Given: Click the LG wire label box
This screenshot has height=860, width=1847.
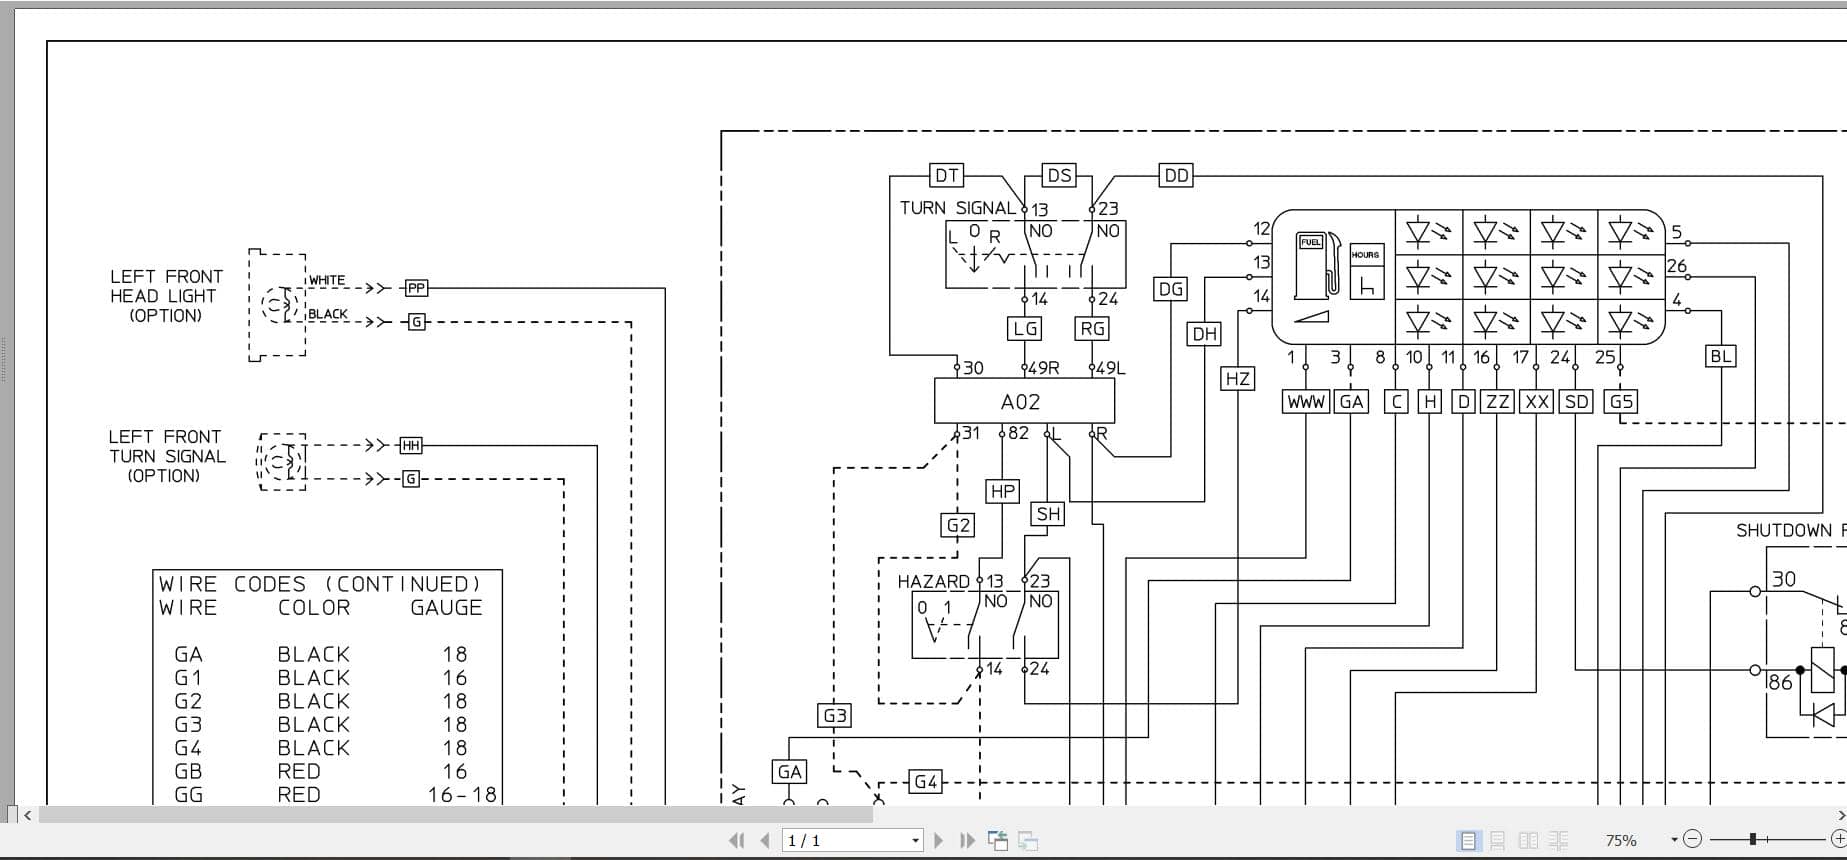Looking at the screenshot, I should 1025,328.
